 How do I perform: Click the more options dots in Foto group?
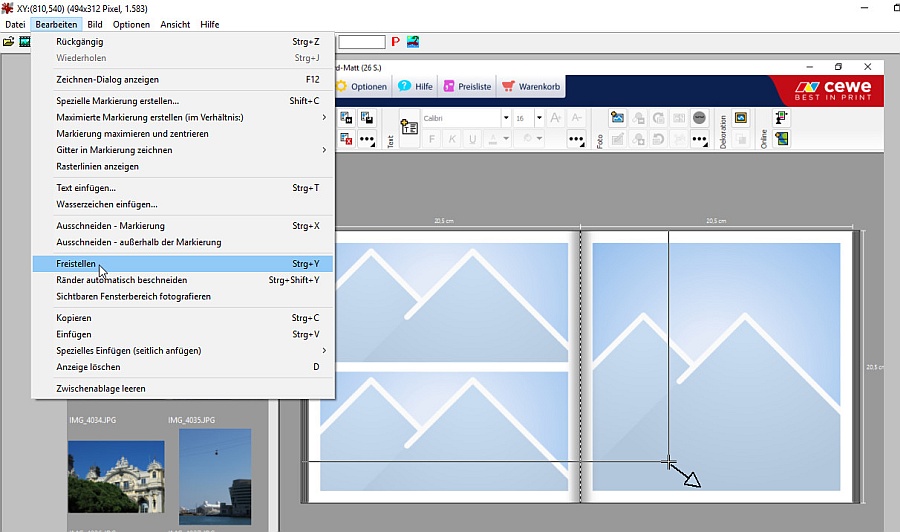click(x=575, y=140)
